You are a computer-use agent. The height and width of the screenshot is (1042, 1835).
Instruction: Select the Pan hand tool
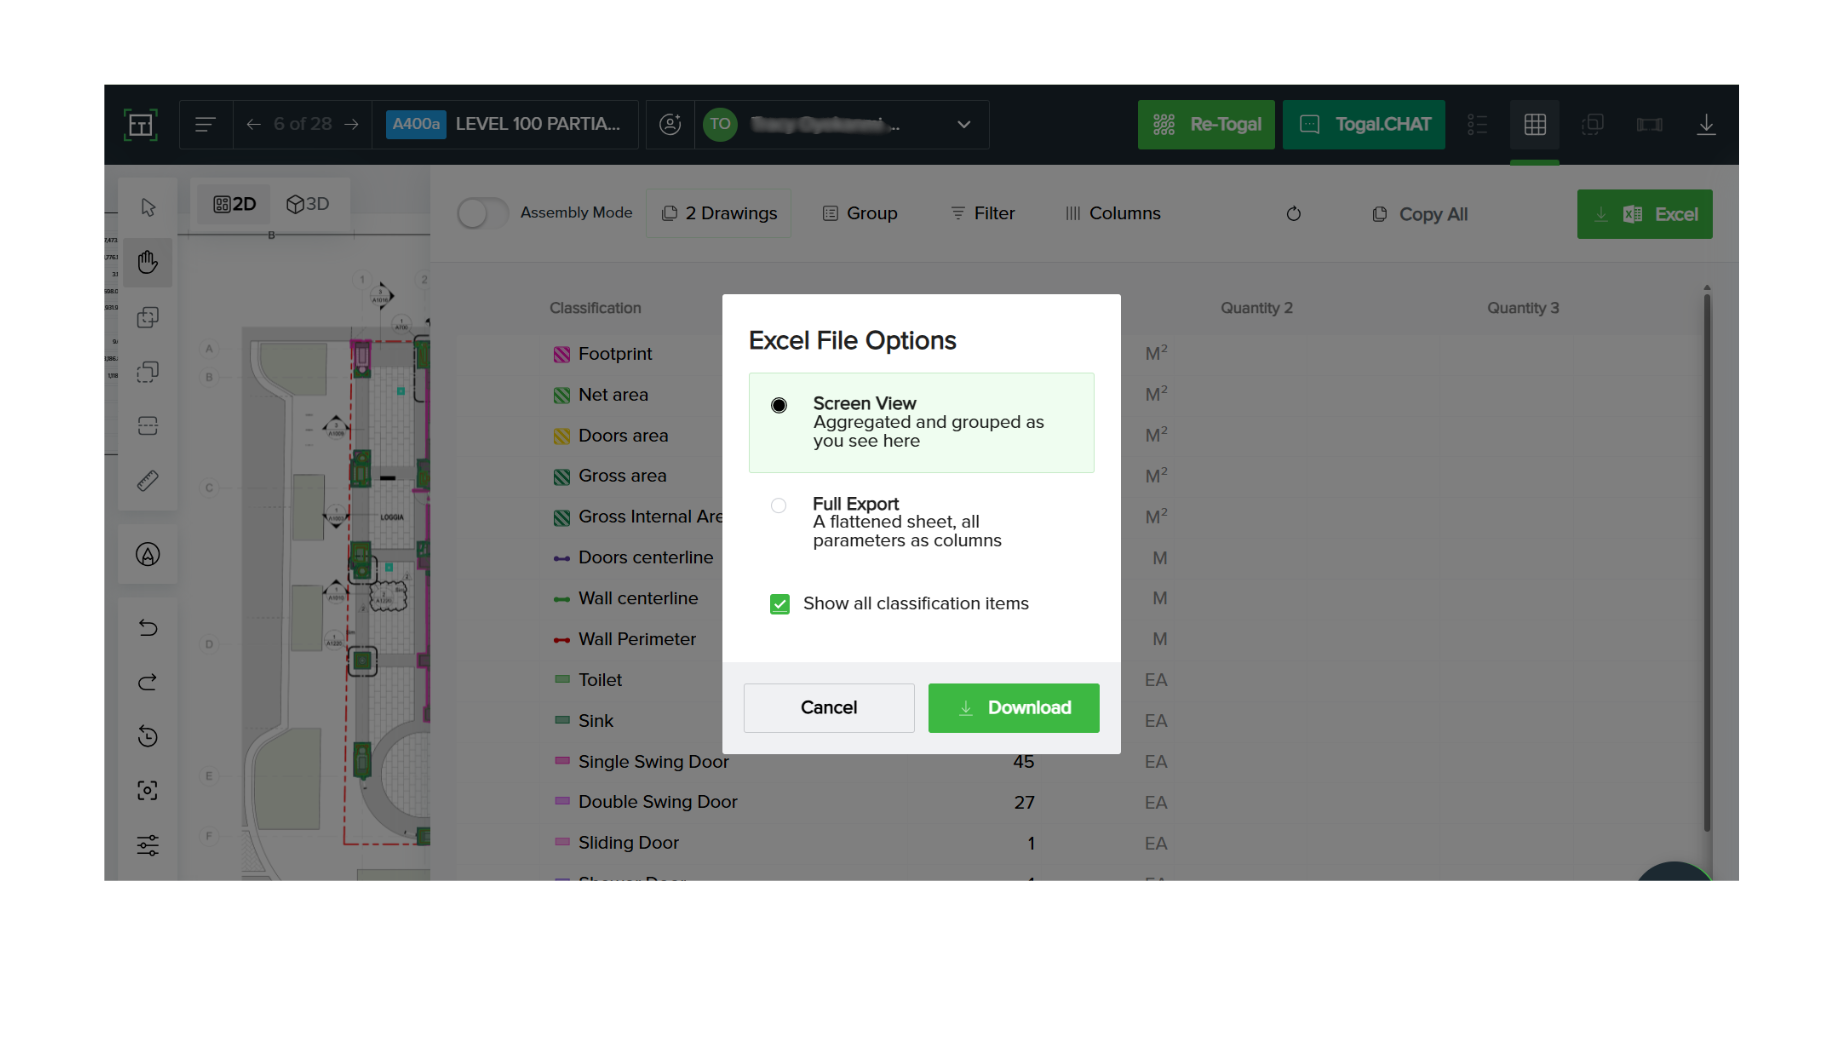pyautogui.click(x=147, y=261)
